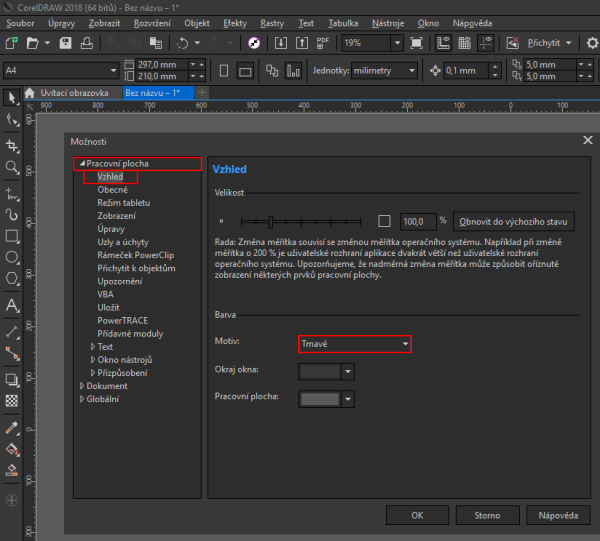Viewport: 600px width, 541px height.
Task: Click the Open folder icon
Action: coord(33,43)
